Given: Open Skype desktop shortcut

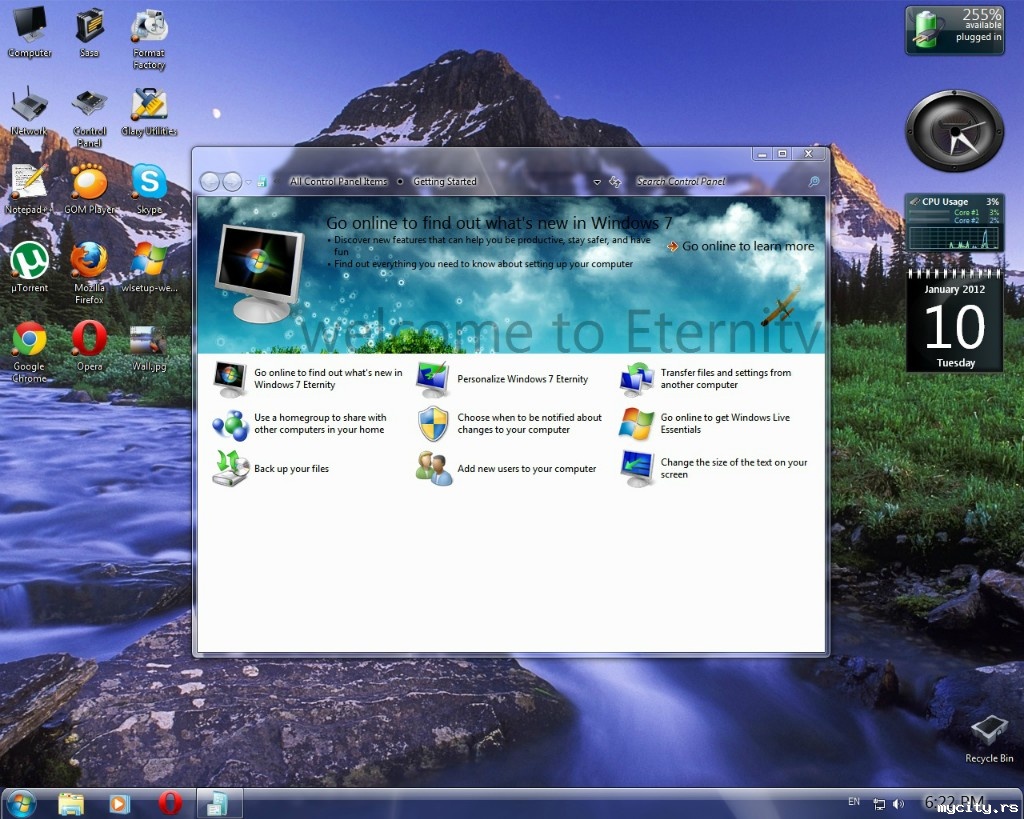Looking at the screenshot, I should [x=149, y=188].
